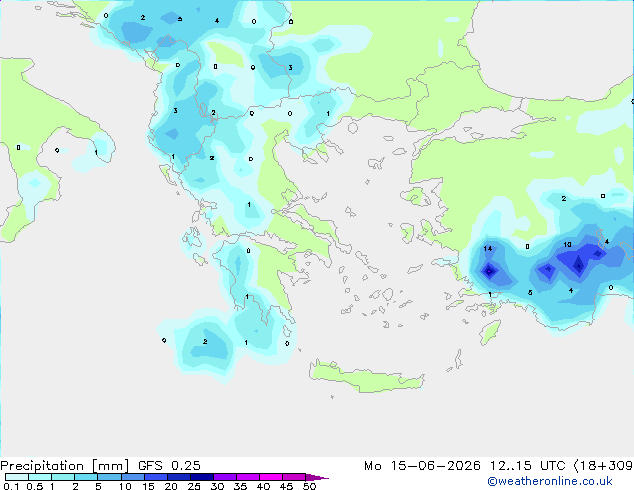
Task: Click the 20–25 mm legend swatch
Action: [x=178, y=477]
